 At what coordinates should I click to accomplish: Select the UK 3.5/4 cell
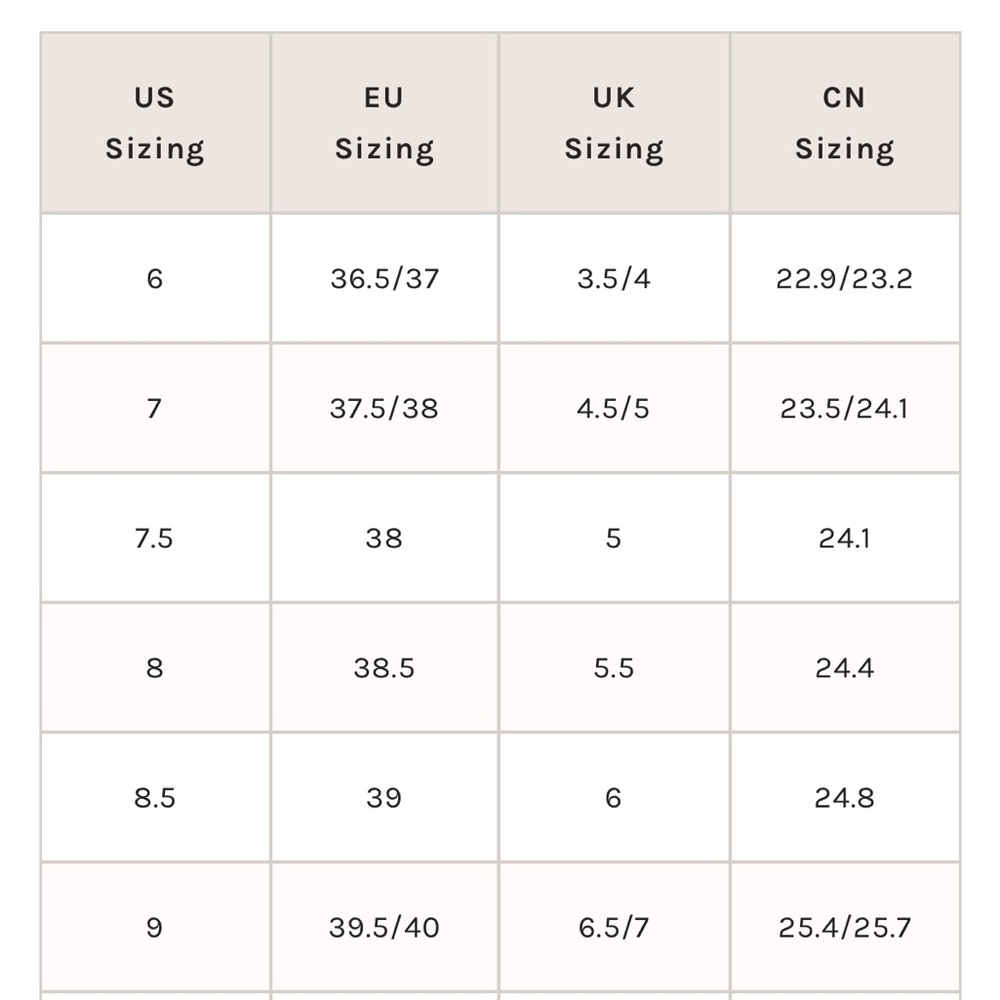coord(614,279)
